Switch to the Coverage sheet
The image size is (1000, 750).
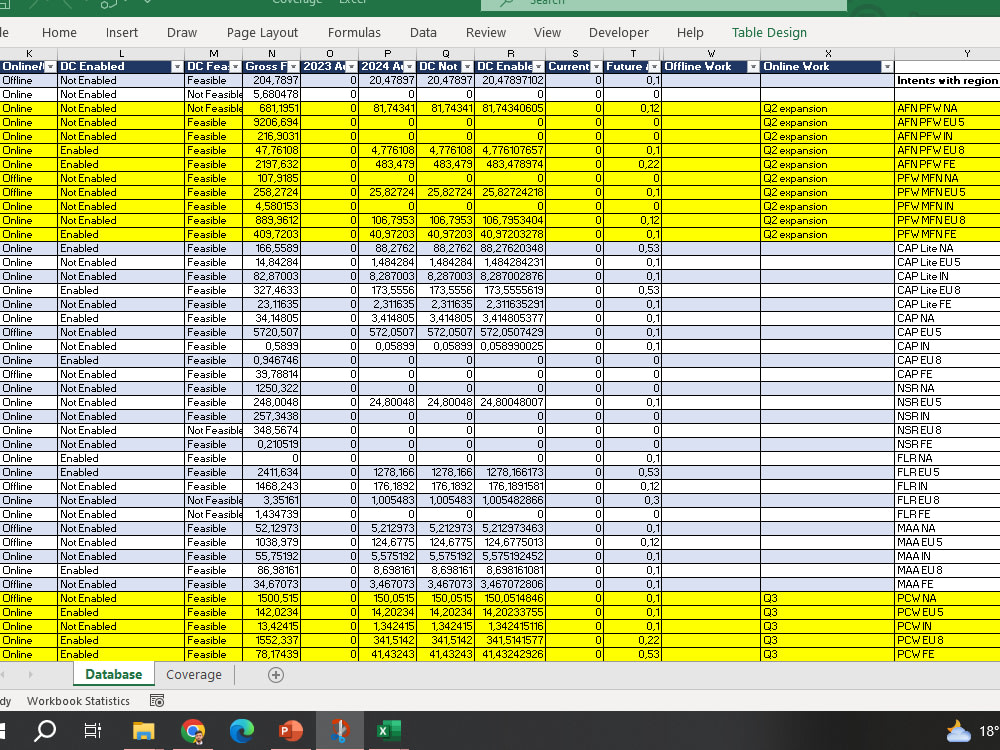194,675
